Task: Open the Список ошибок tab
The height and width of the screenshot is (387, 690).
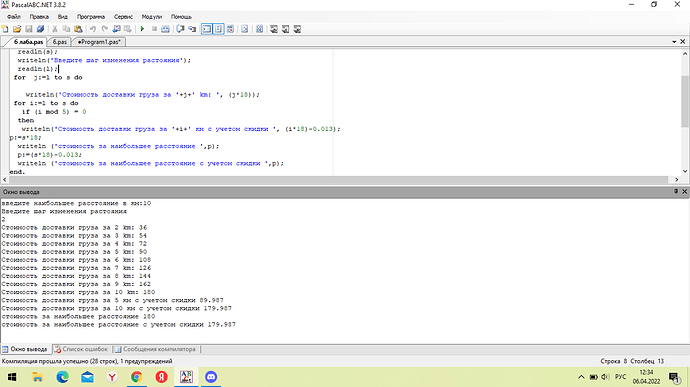Action: [82, 349]
